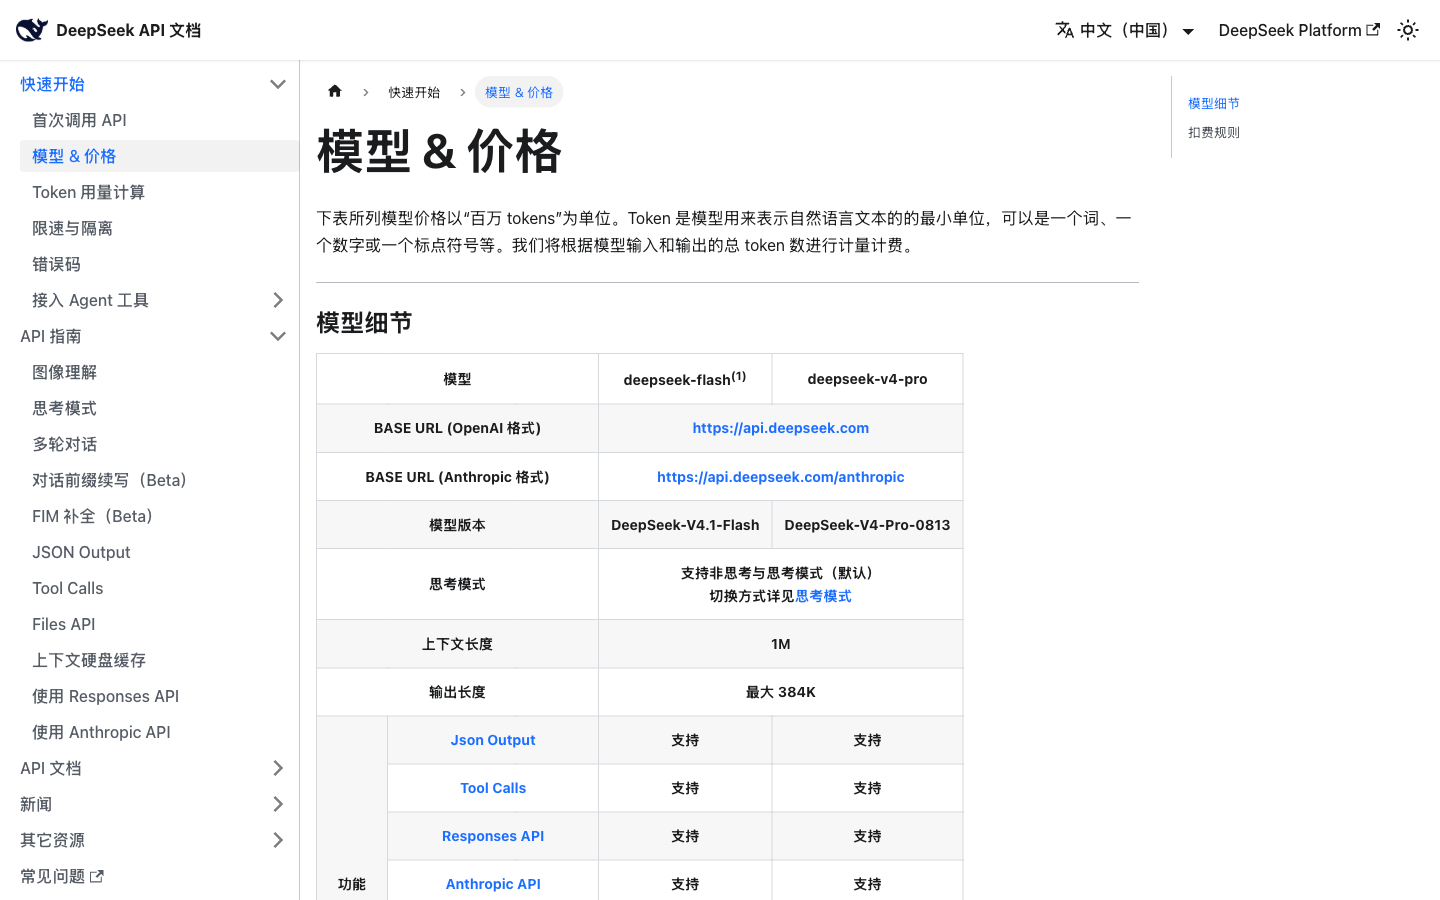Expand the 接入 Agent 工具 submenu
The height and width of the screenshot is (900, 1440).
278,300
